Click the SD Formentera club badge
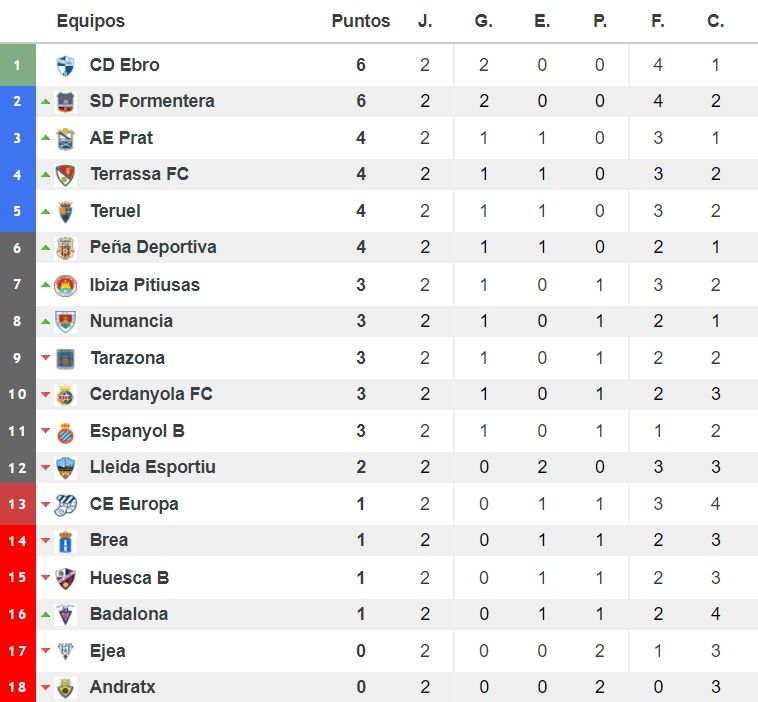The image size is (758, 702). pos(65,102)
